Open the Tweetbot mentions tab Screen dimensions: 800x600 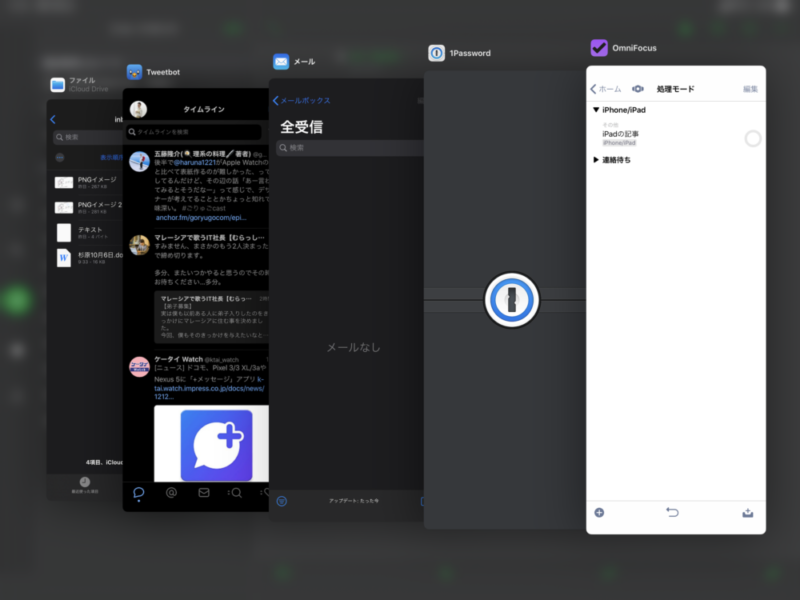pyautogui.click(x=171, y=493)
